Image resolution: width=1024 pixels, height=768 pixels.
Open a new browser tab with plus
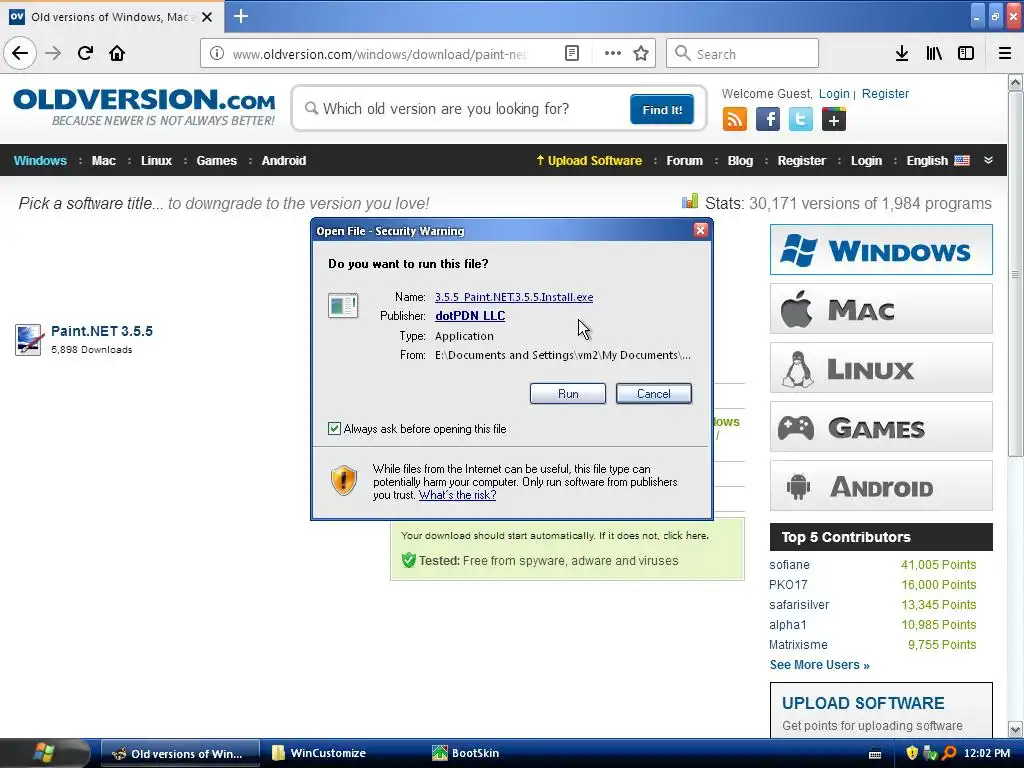[240, 16]
